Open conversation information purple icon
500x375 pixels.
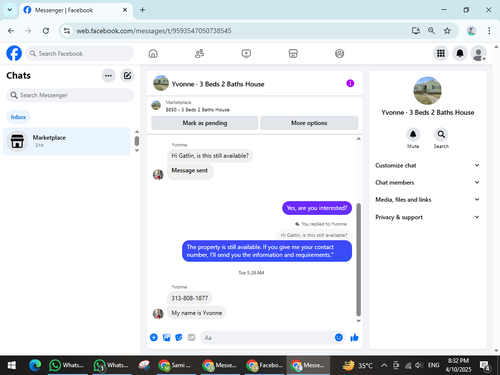(350, 83)
